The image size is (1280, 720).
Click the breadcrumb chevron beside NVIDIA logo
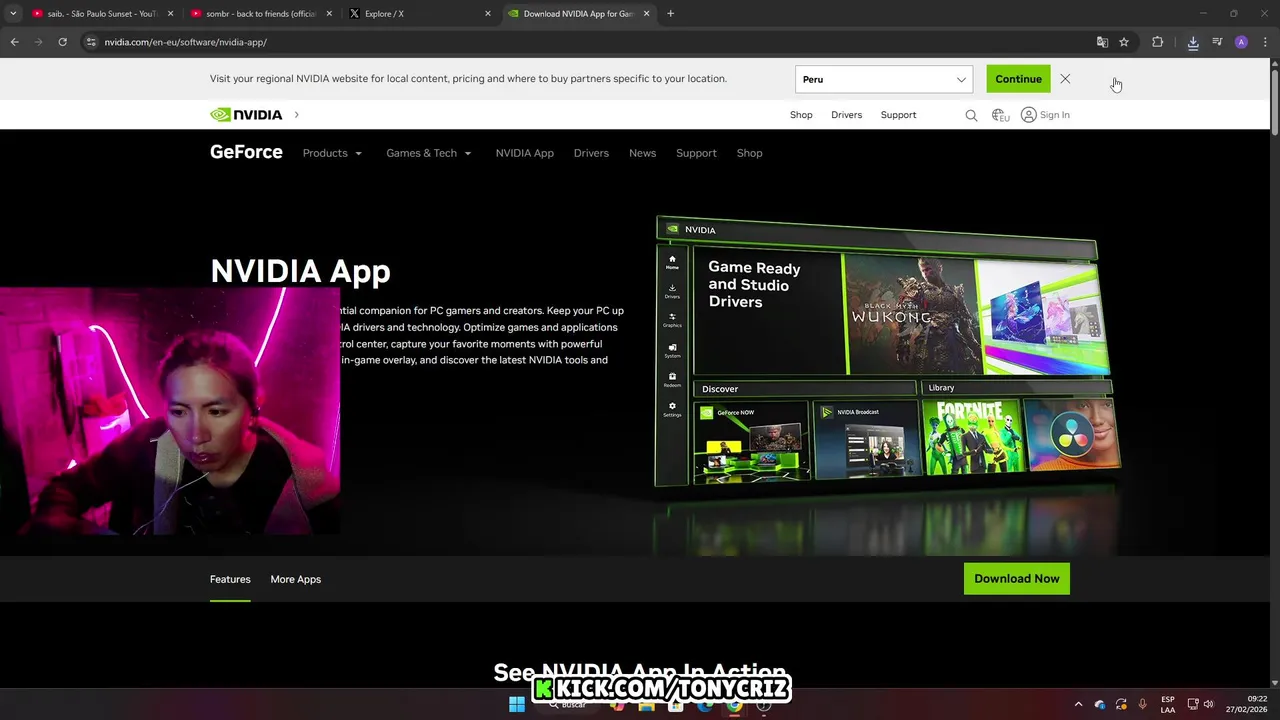[x=296, y=115]
